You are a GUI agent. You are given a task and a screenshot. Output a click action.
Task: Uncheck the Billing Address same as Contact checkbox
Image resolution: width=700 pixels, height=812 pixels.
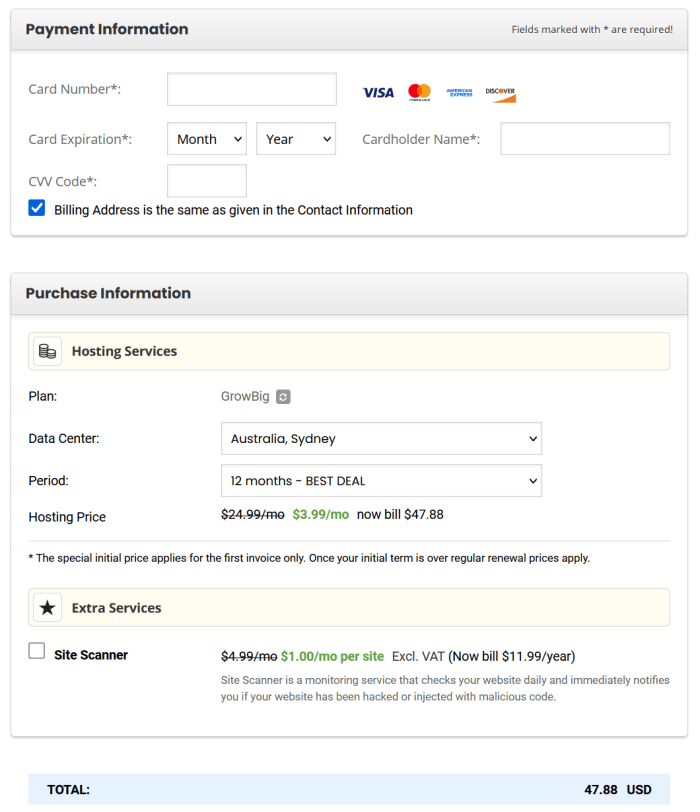[x=37, y=209]
